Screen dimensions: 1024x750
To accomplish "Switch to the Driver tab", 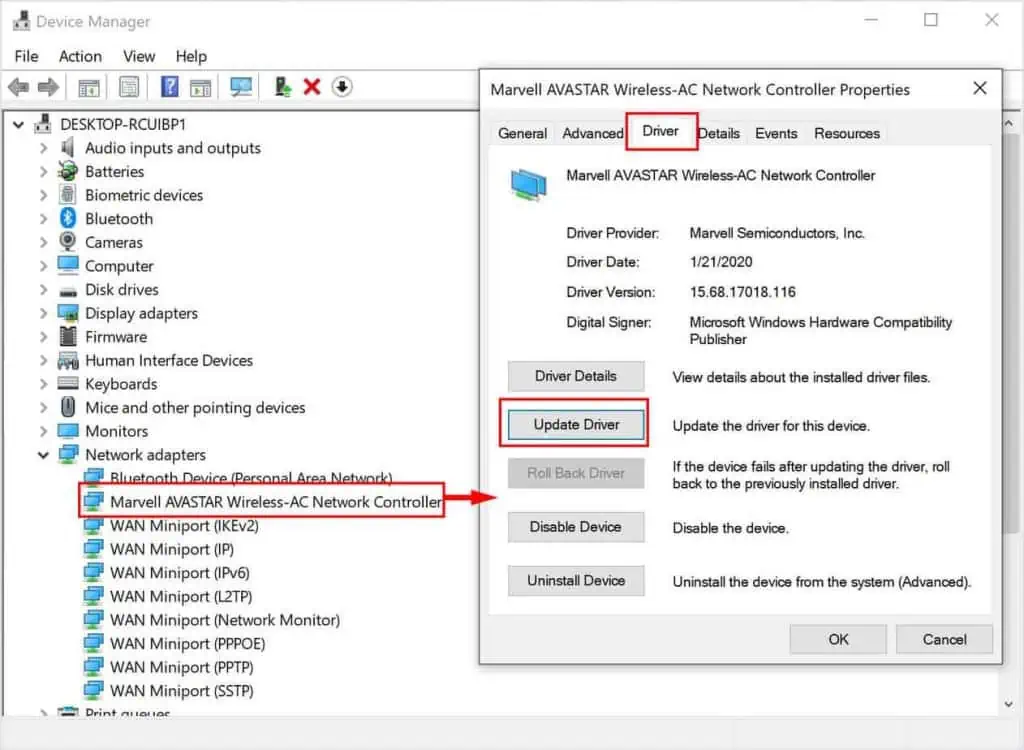I will (660, 132).
